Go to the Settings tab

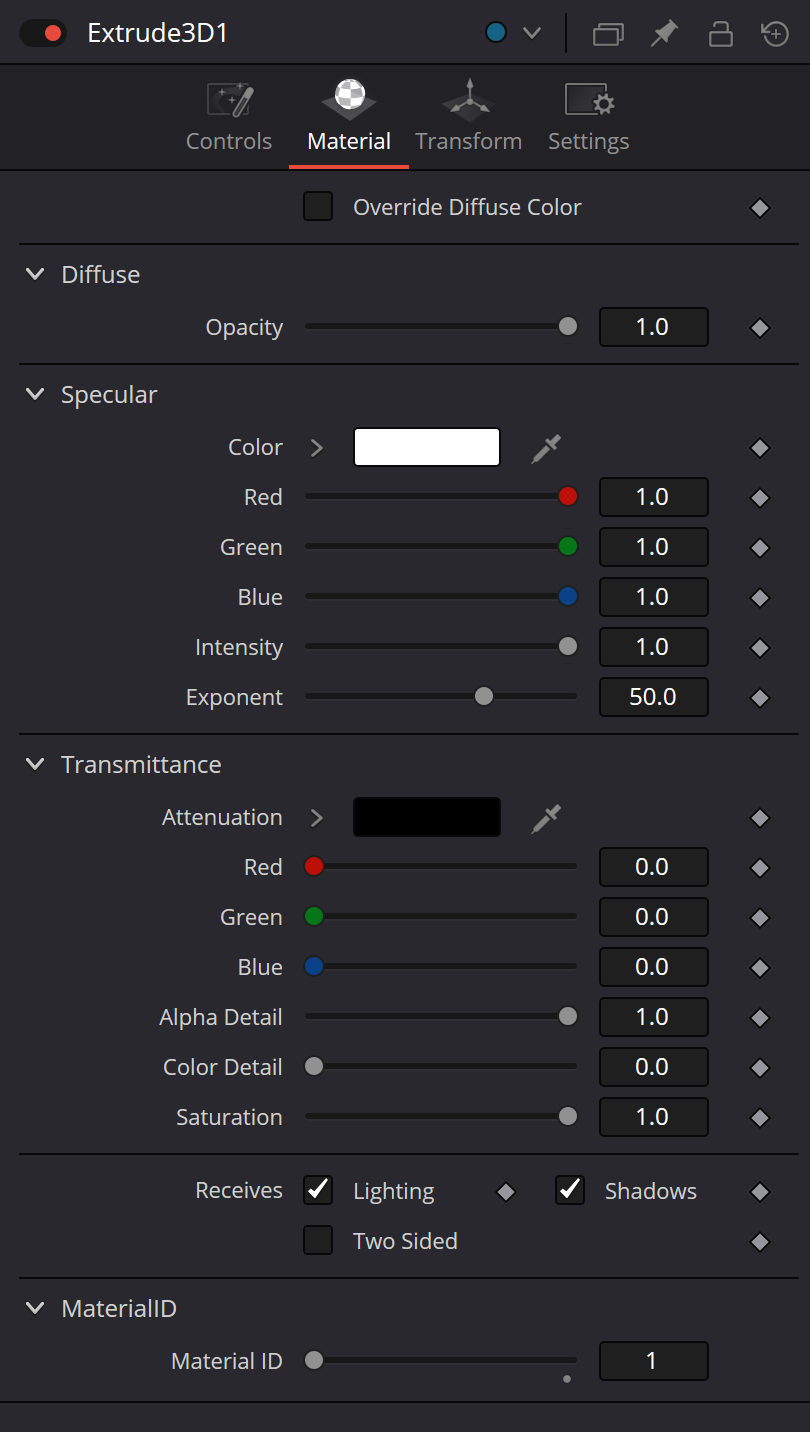pos(589,118)
